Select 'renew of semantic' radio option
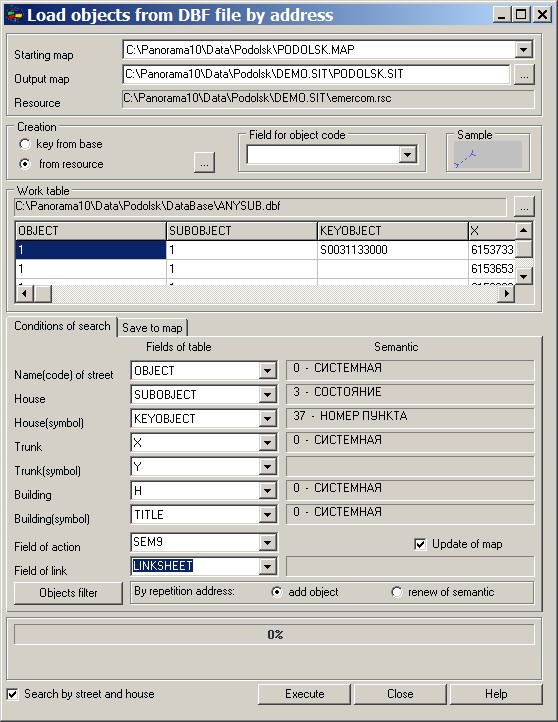Image resolution: width=558 pixels, height=722 pixels. [x=396, y=592]
